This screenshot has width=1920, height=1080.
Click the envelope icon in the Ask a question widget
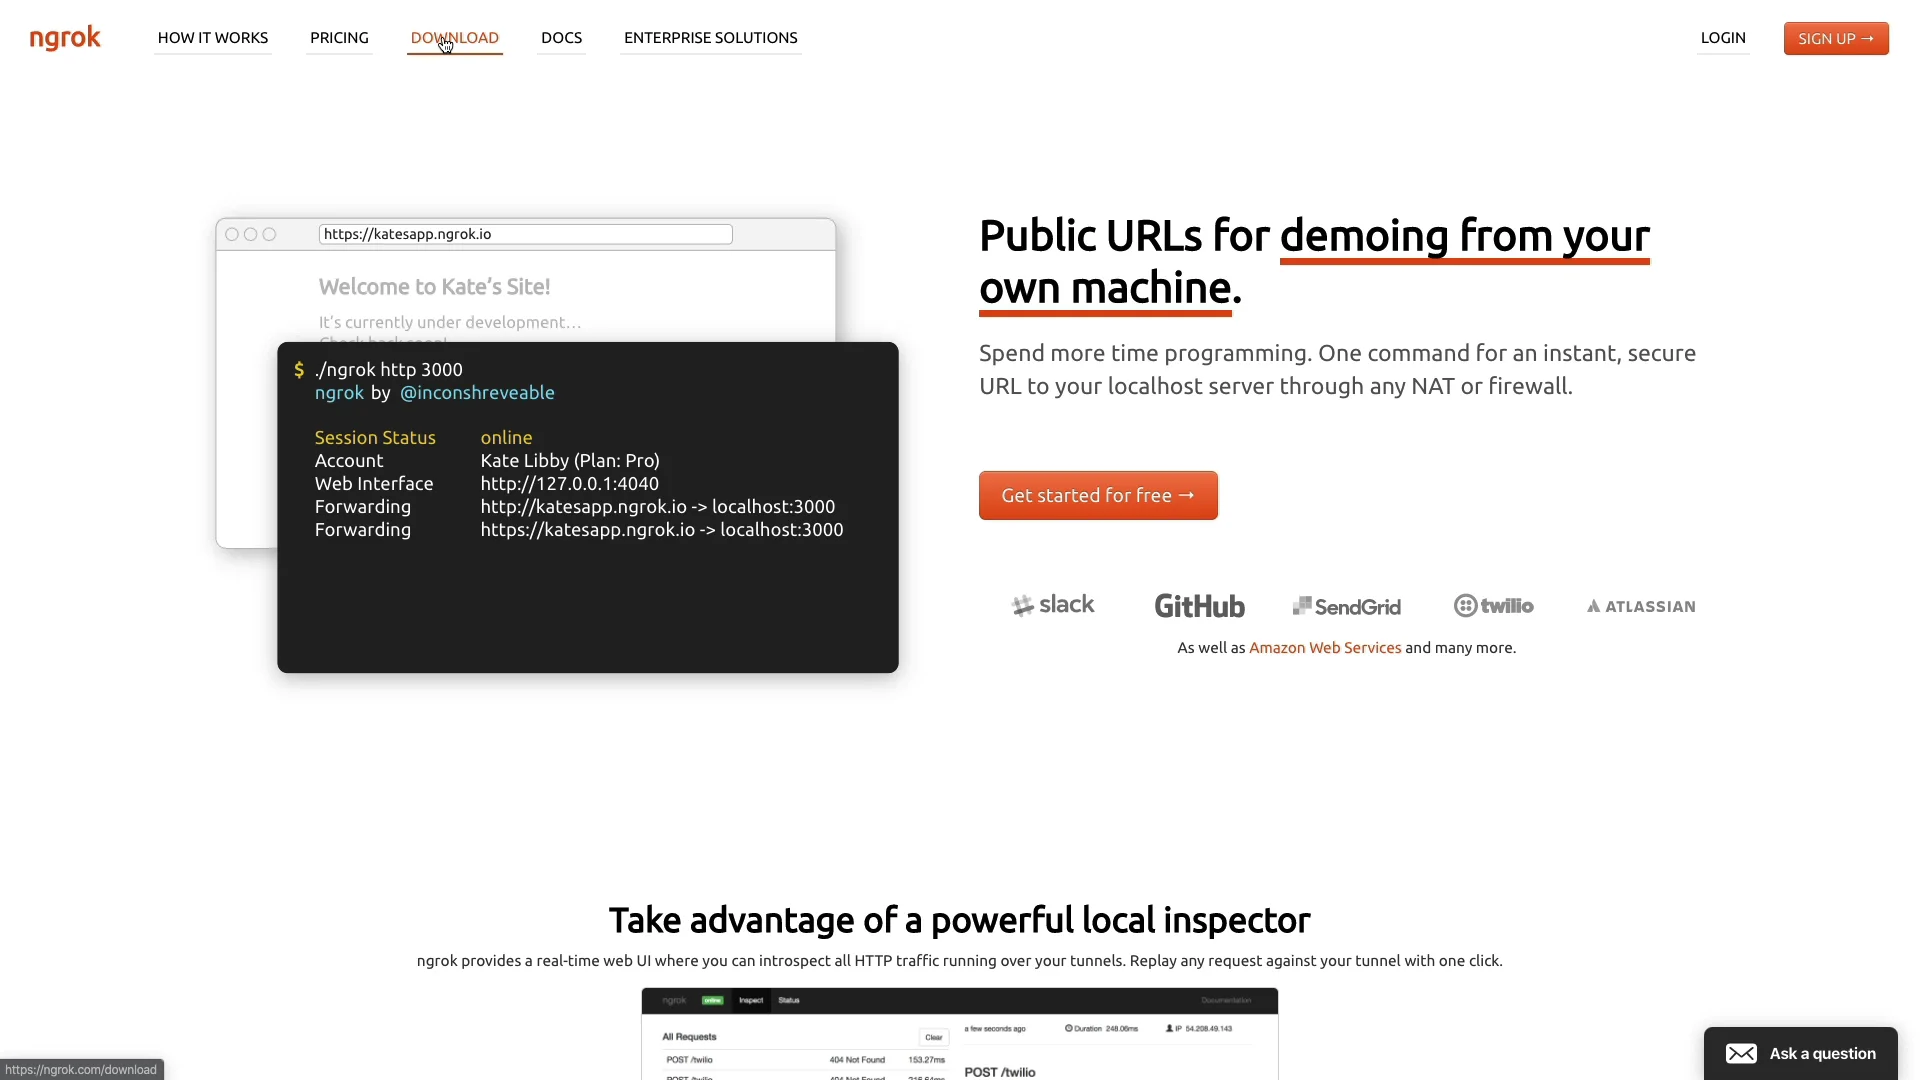(1741, 1054)
